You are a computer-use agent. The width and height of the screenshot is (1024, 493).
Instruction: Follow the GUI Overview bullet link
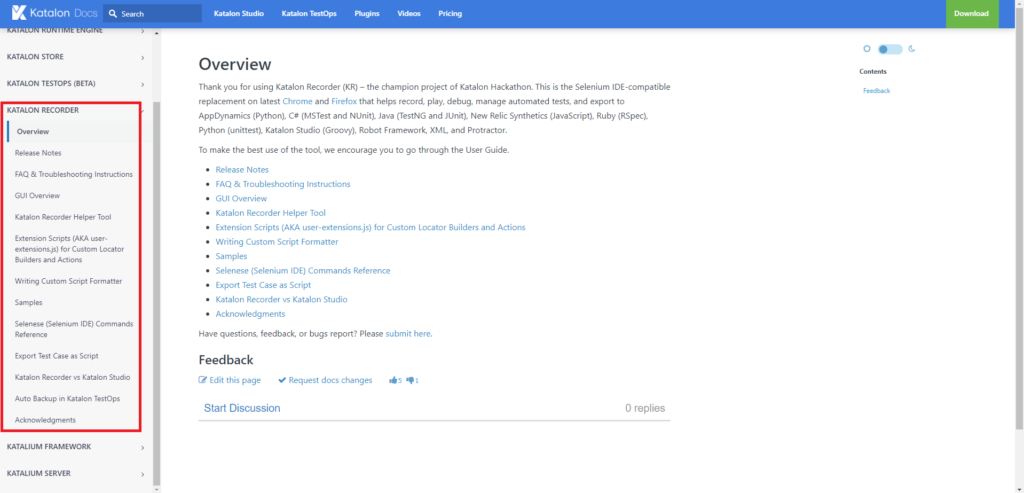[241, 199]
